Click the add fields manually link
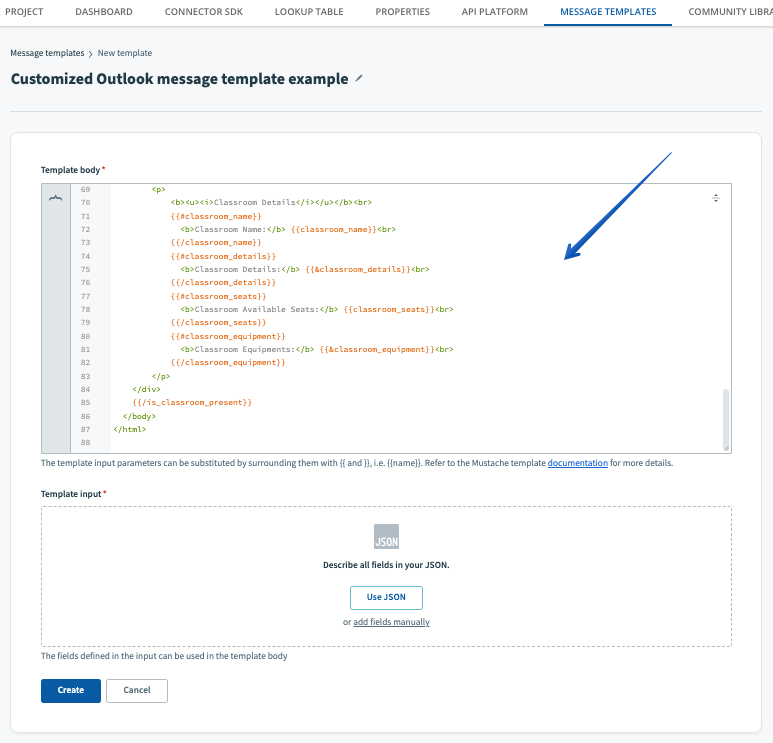This screenshot has height=743, width=773. [391, 622]
